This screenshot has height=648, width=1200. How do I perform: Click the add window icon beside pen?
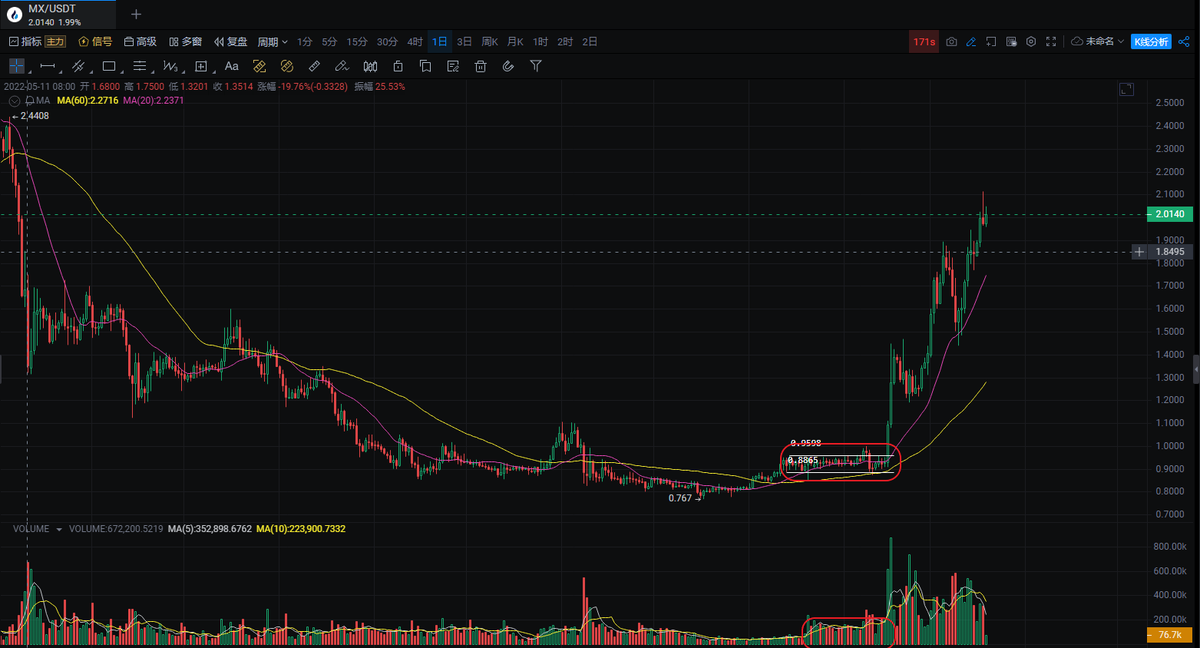tap(990, 42)
